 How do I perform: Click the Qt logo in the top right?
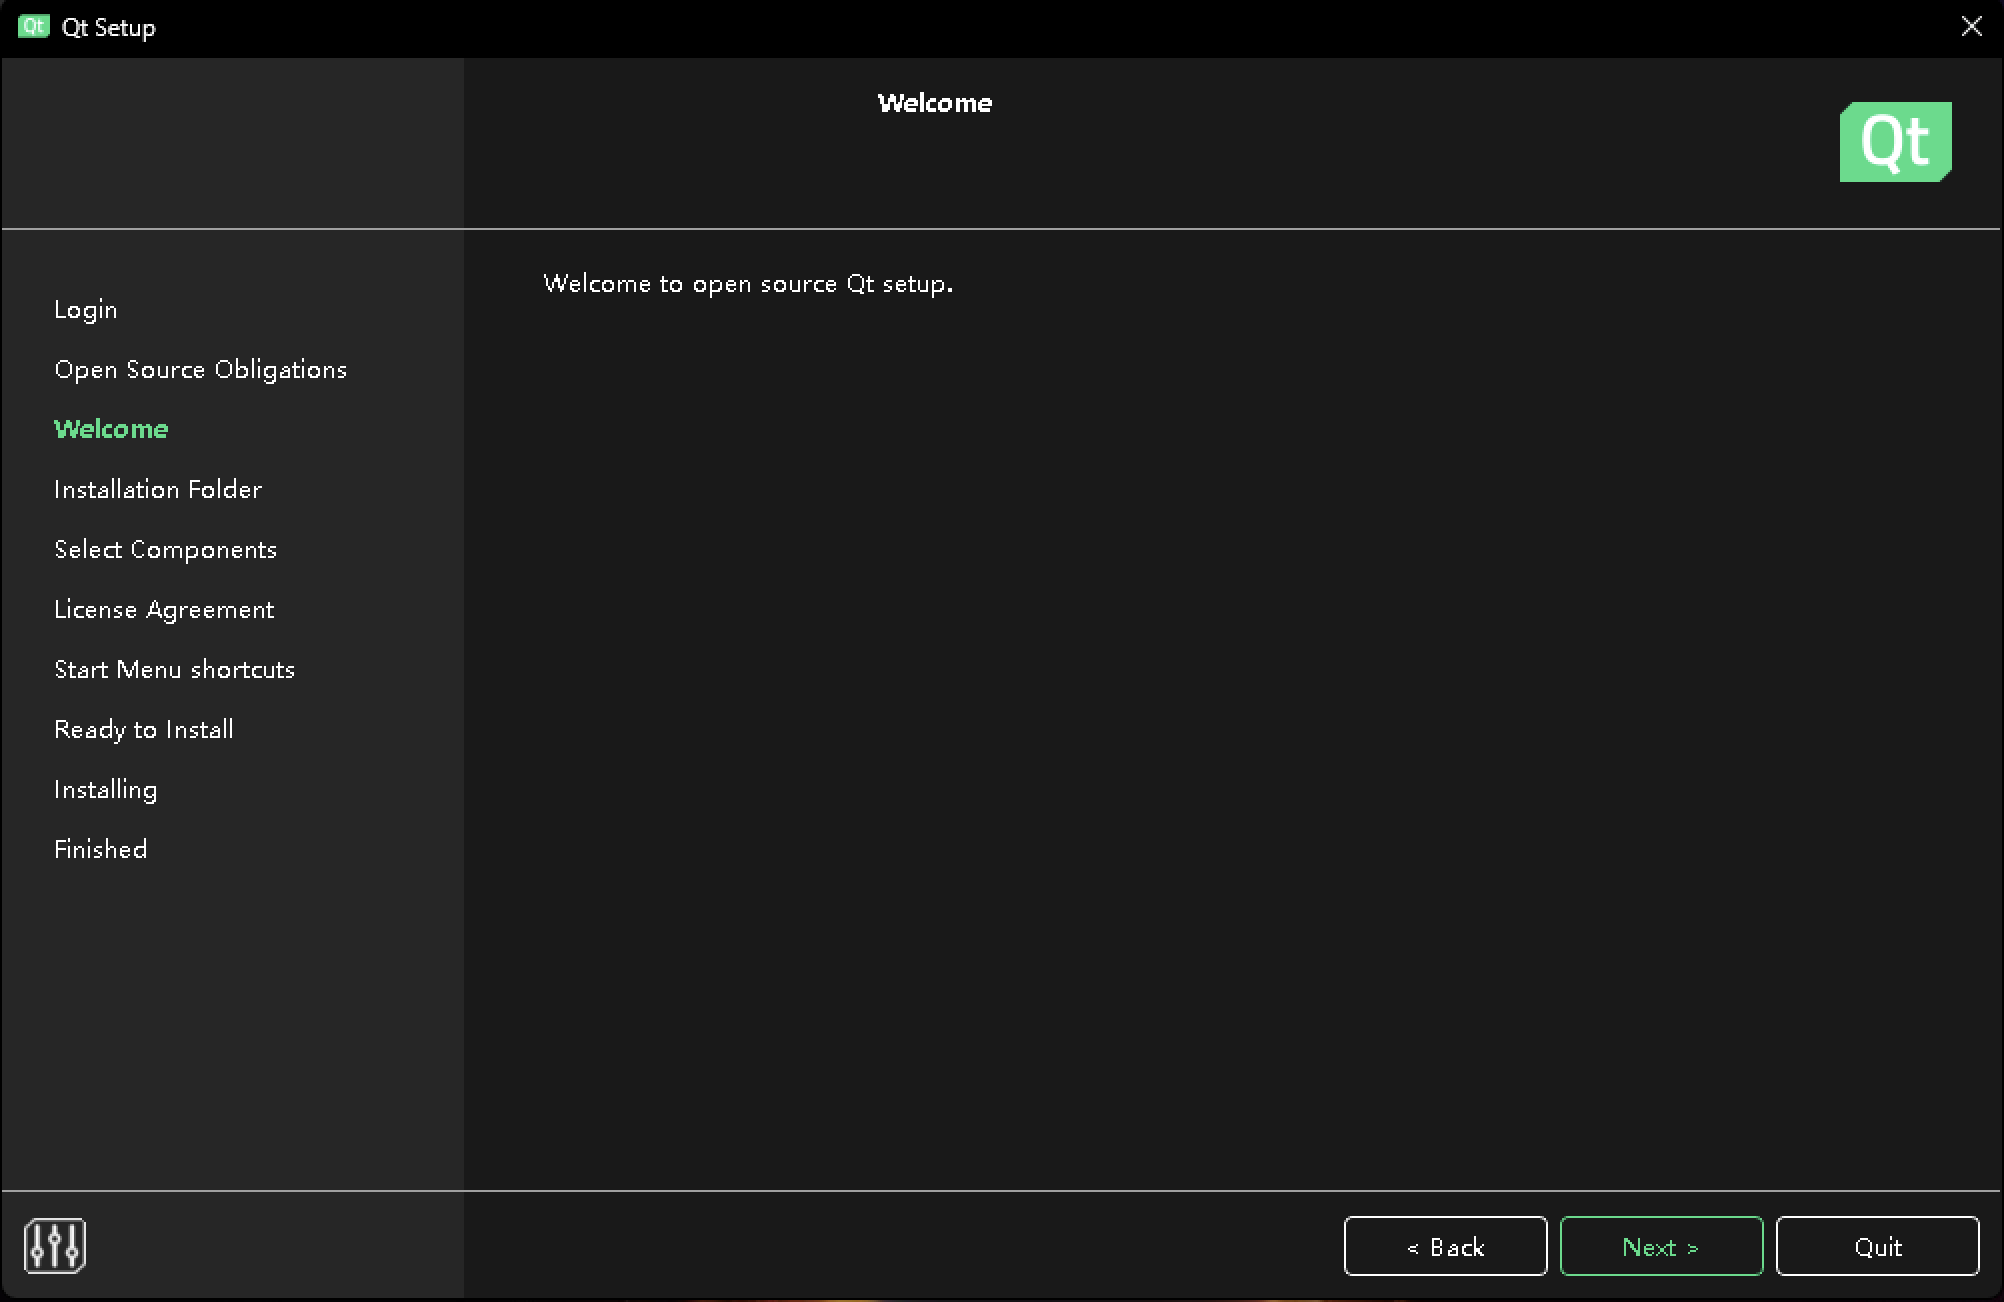point(1895,141)
